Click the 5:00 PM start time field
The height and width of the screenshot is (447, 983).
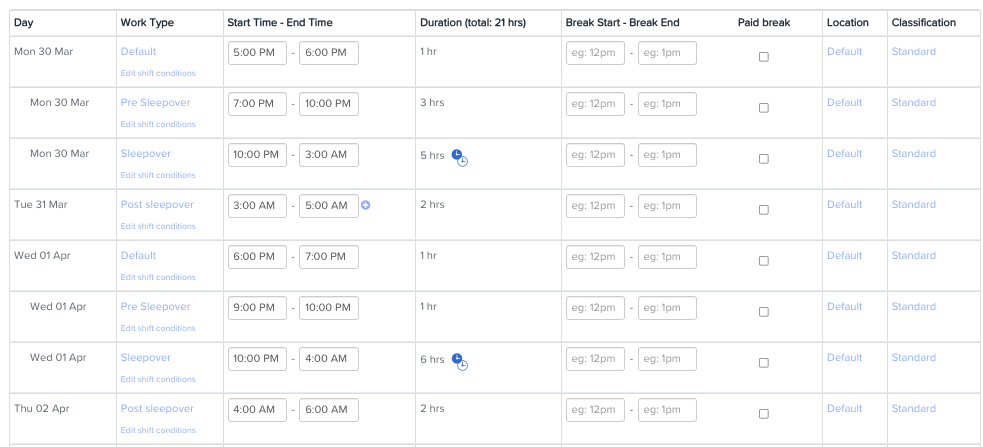pos(257,53)
